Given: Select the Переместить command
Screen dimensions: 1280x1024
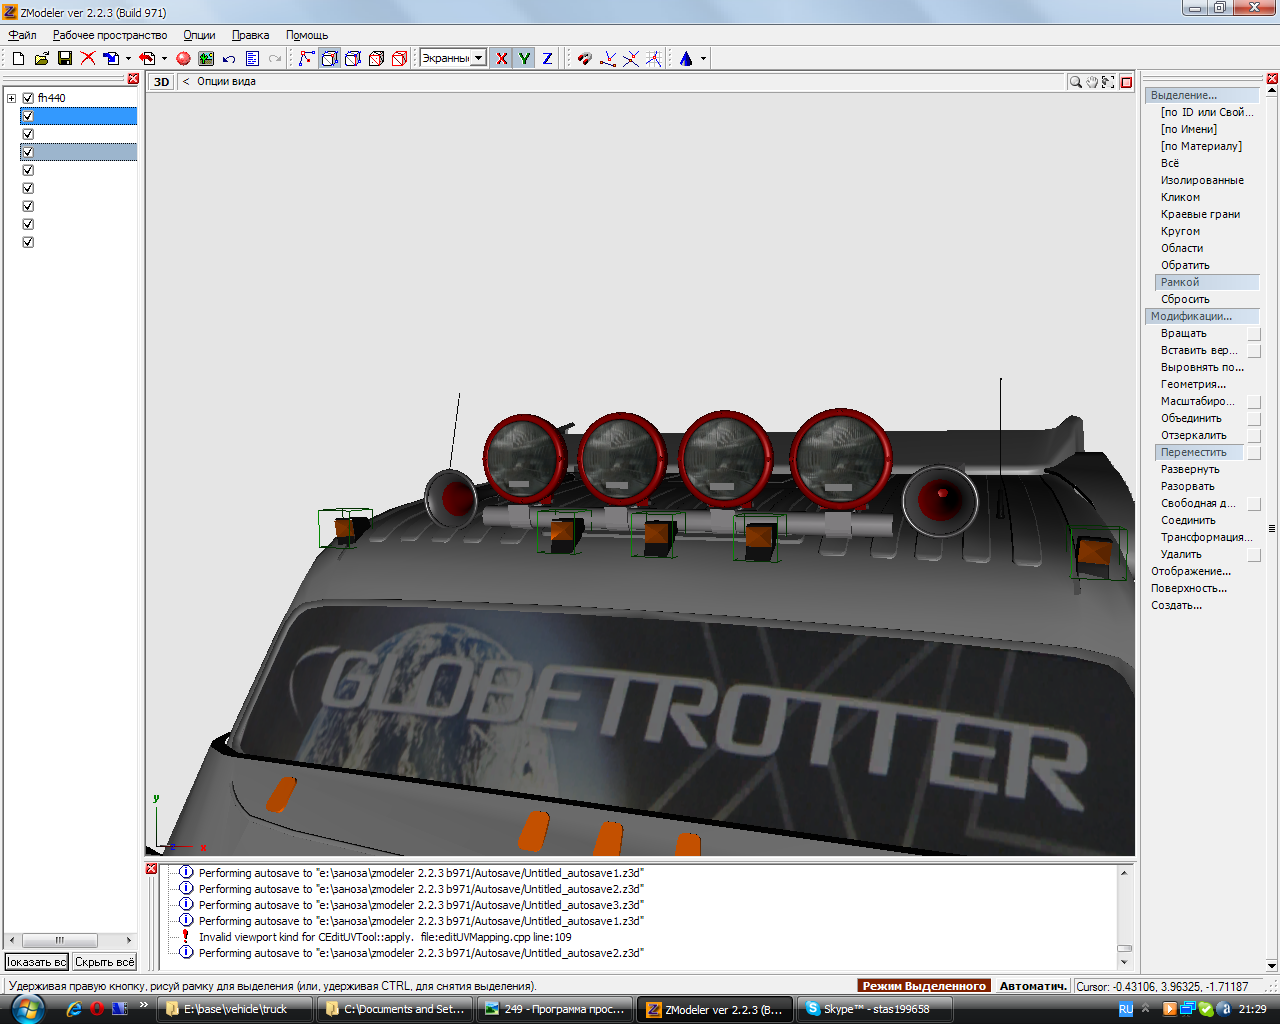Looking at the screenshot, I should coord(1193,452).
